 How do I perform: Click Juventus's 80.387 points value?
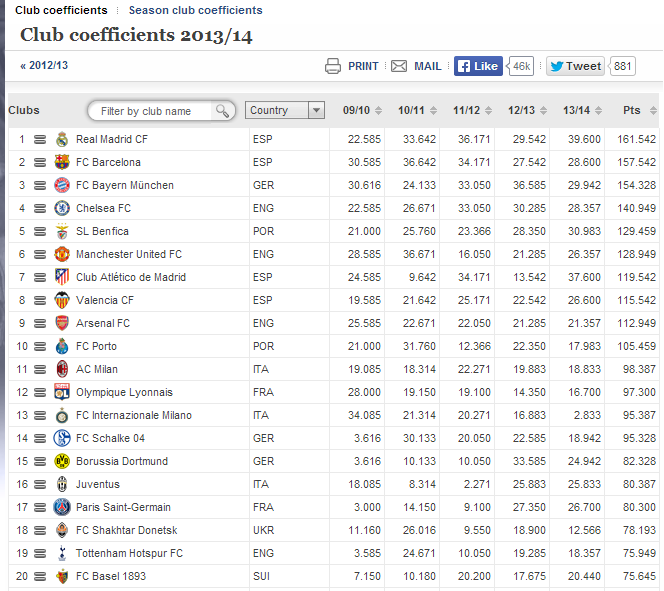click(639, 484)
